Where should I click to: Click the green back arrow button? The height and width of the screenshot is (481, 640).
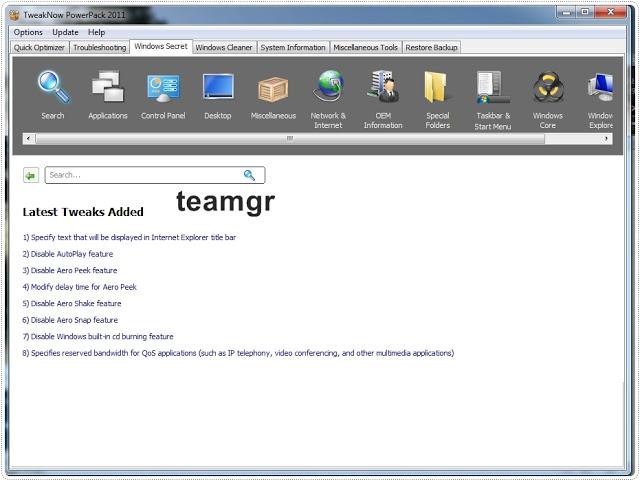(31, 176)
